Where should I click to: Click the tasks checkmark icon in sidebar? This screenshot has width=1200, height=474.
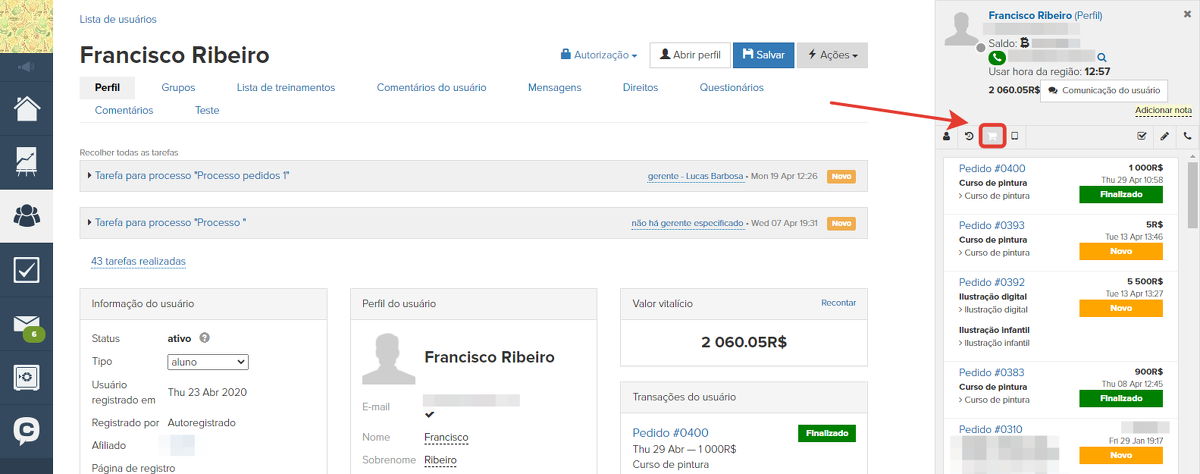point(27,270)
